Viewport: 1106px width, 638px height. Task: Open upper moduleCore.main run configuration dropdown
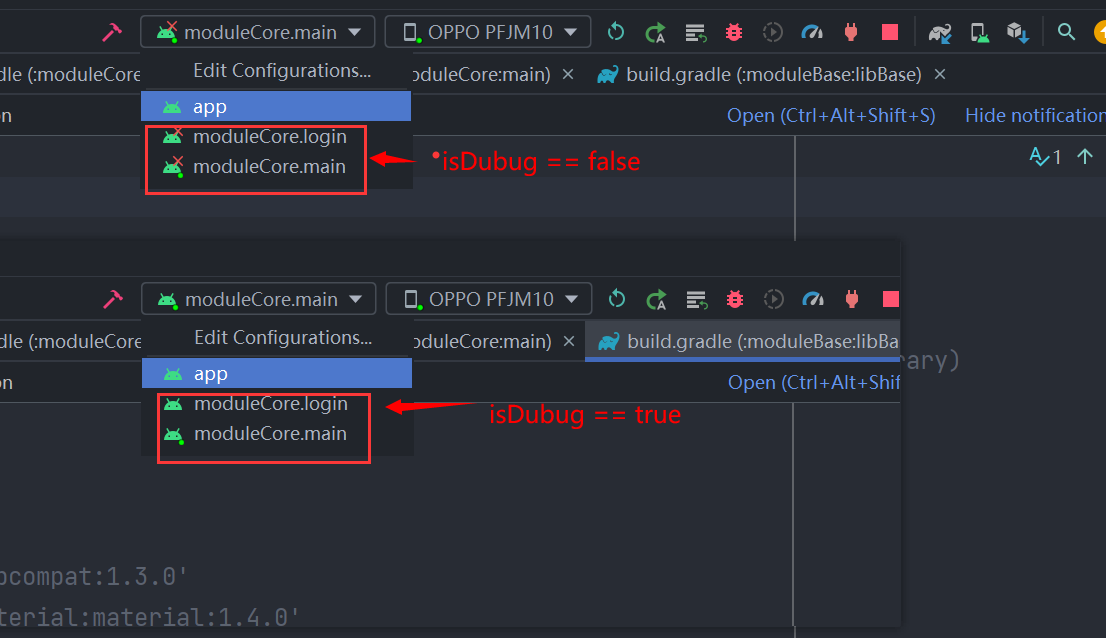tap(257, 32)
